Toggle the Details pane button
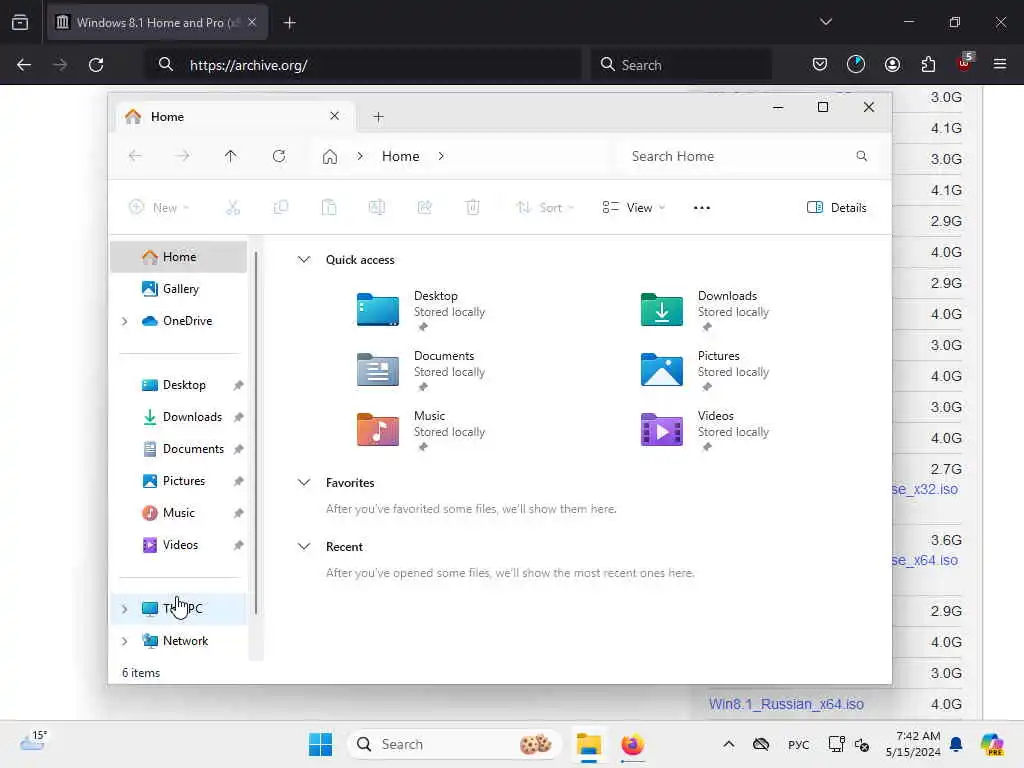This screenshot has height=768, width=1024. 837,208
